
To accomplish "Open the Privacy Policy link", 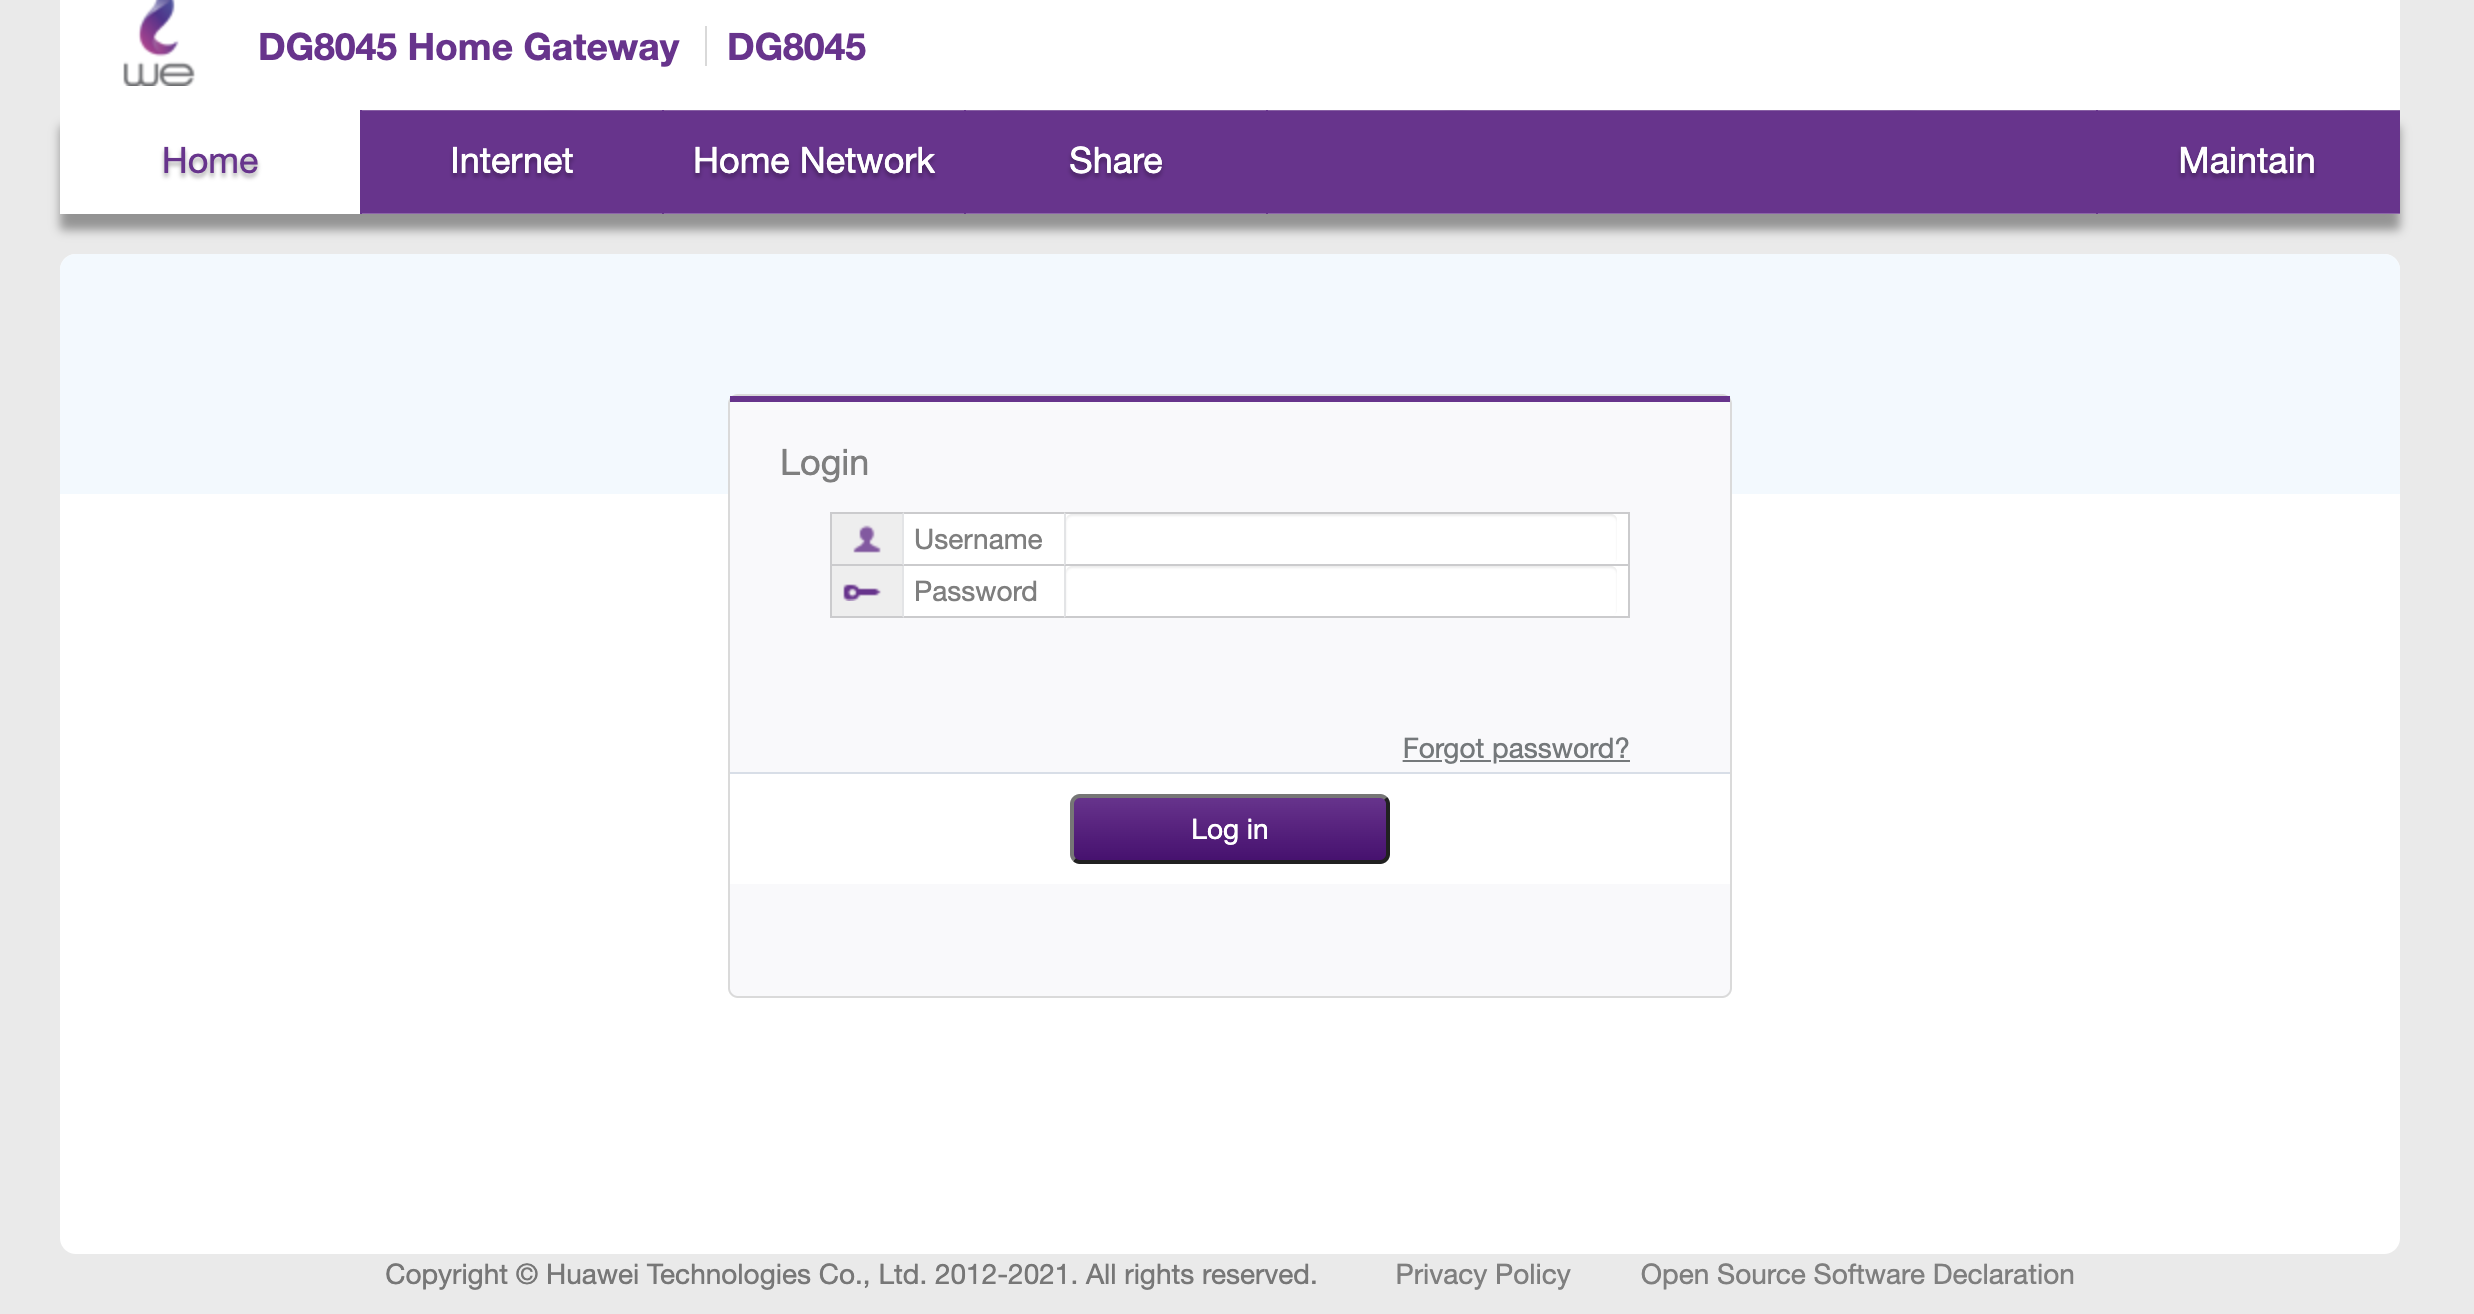I will (1482, 1274).
